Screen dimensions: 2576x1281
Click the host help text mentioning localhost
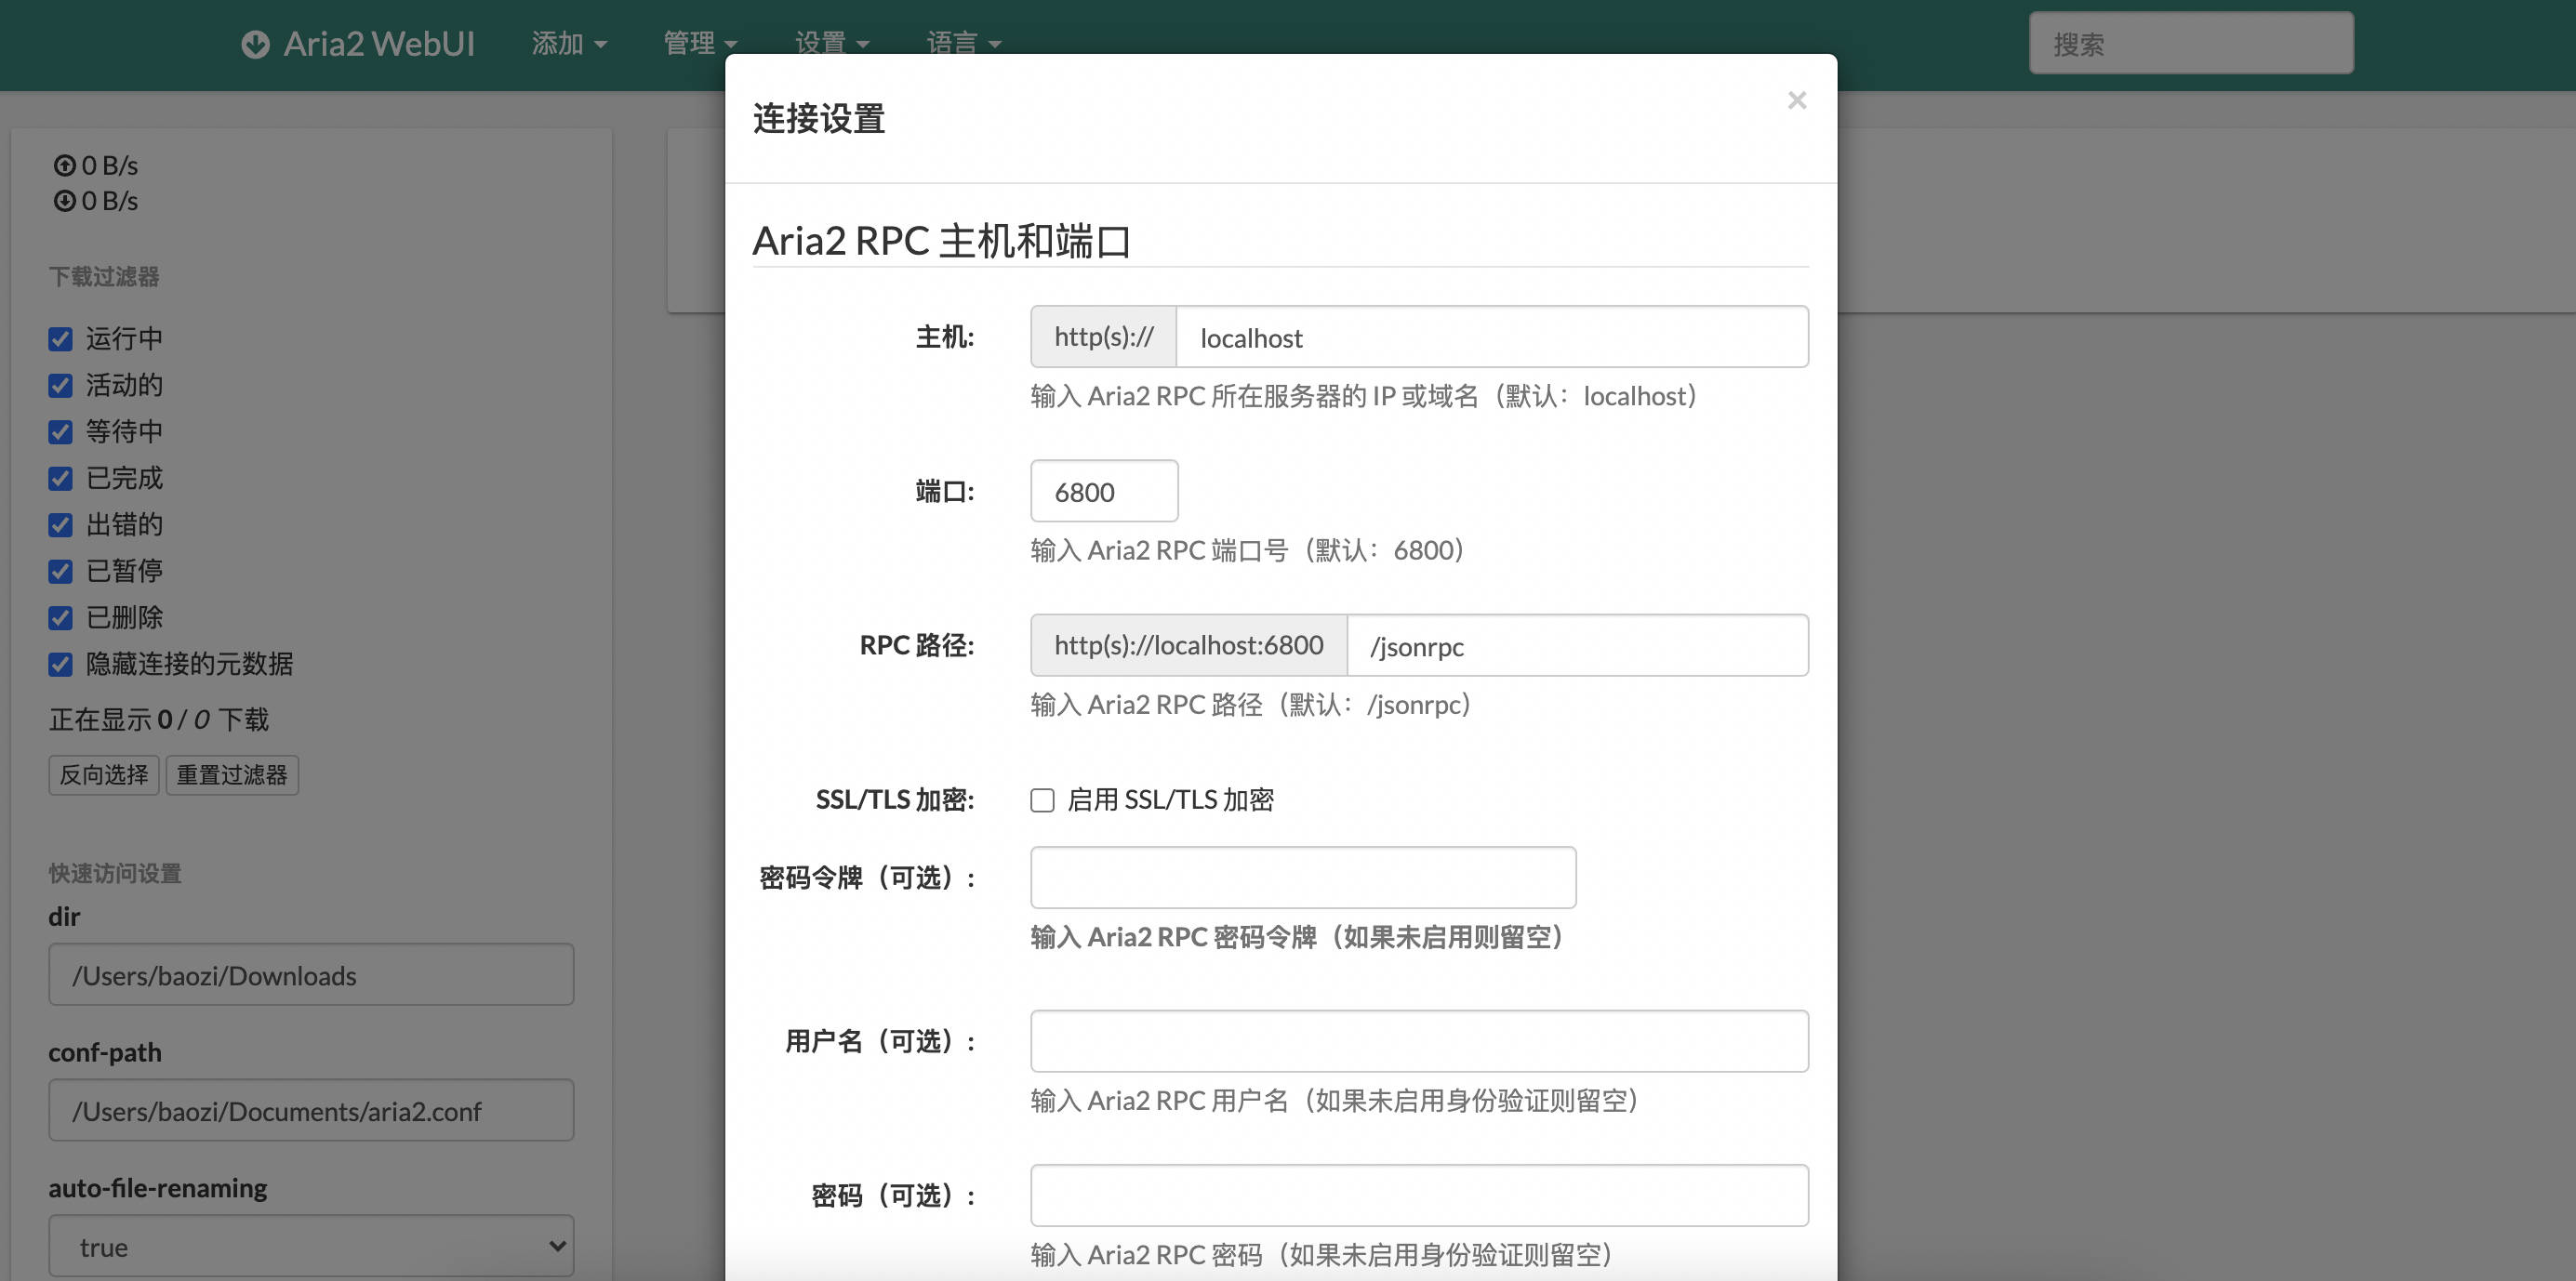[1364, 396]
